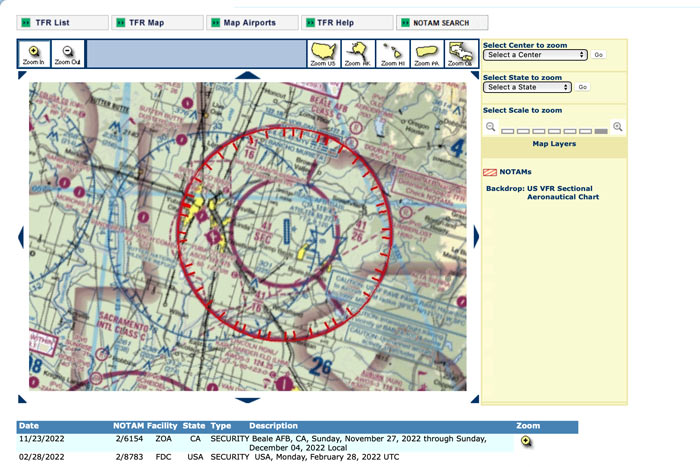Click the Map Layers header
This screenshot has width=700, height=467.
[x=554, y=144]
